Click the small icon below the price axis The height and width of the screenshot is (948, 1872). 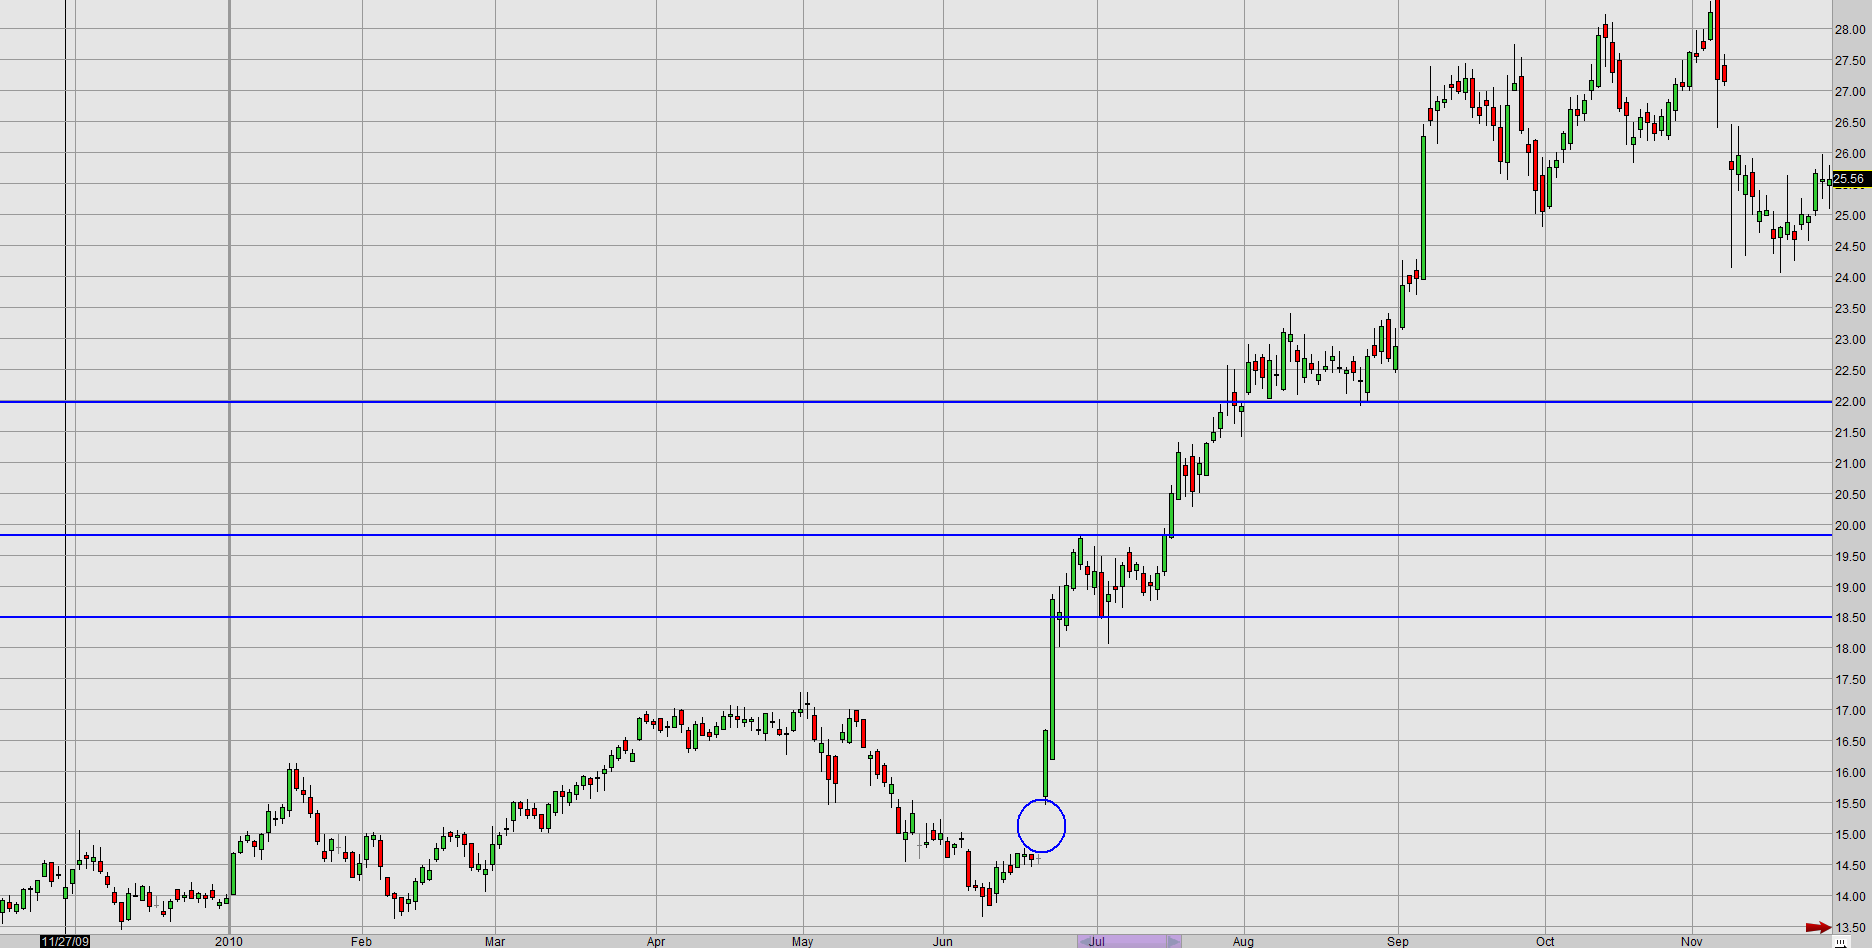point(1840,942)
